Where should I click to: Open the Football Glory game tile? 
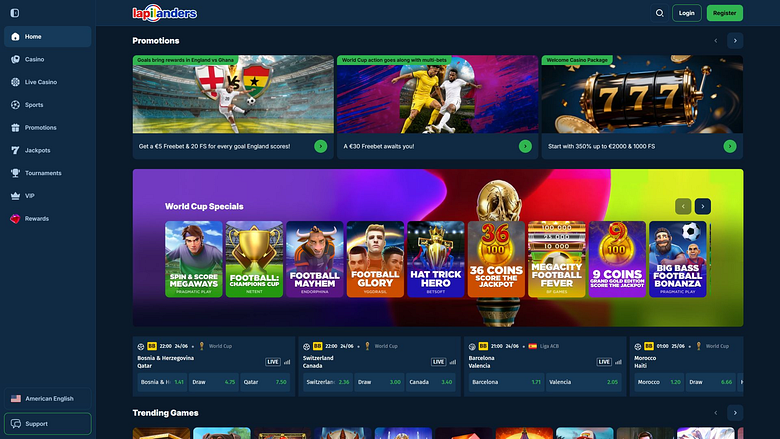pyautogui.click(x=375, y=259)
